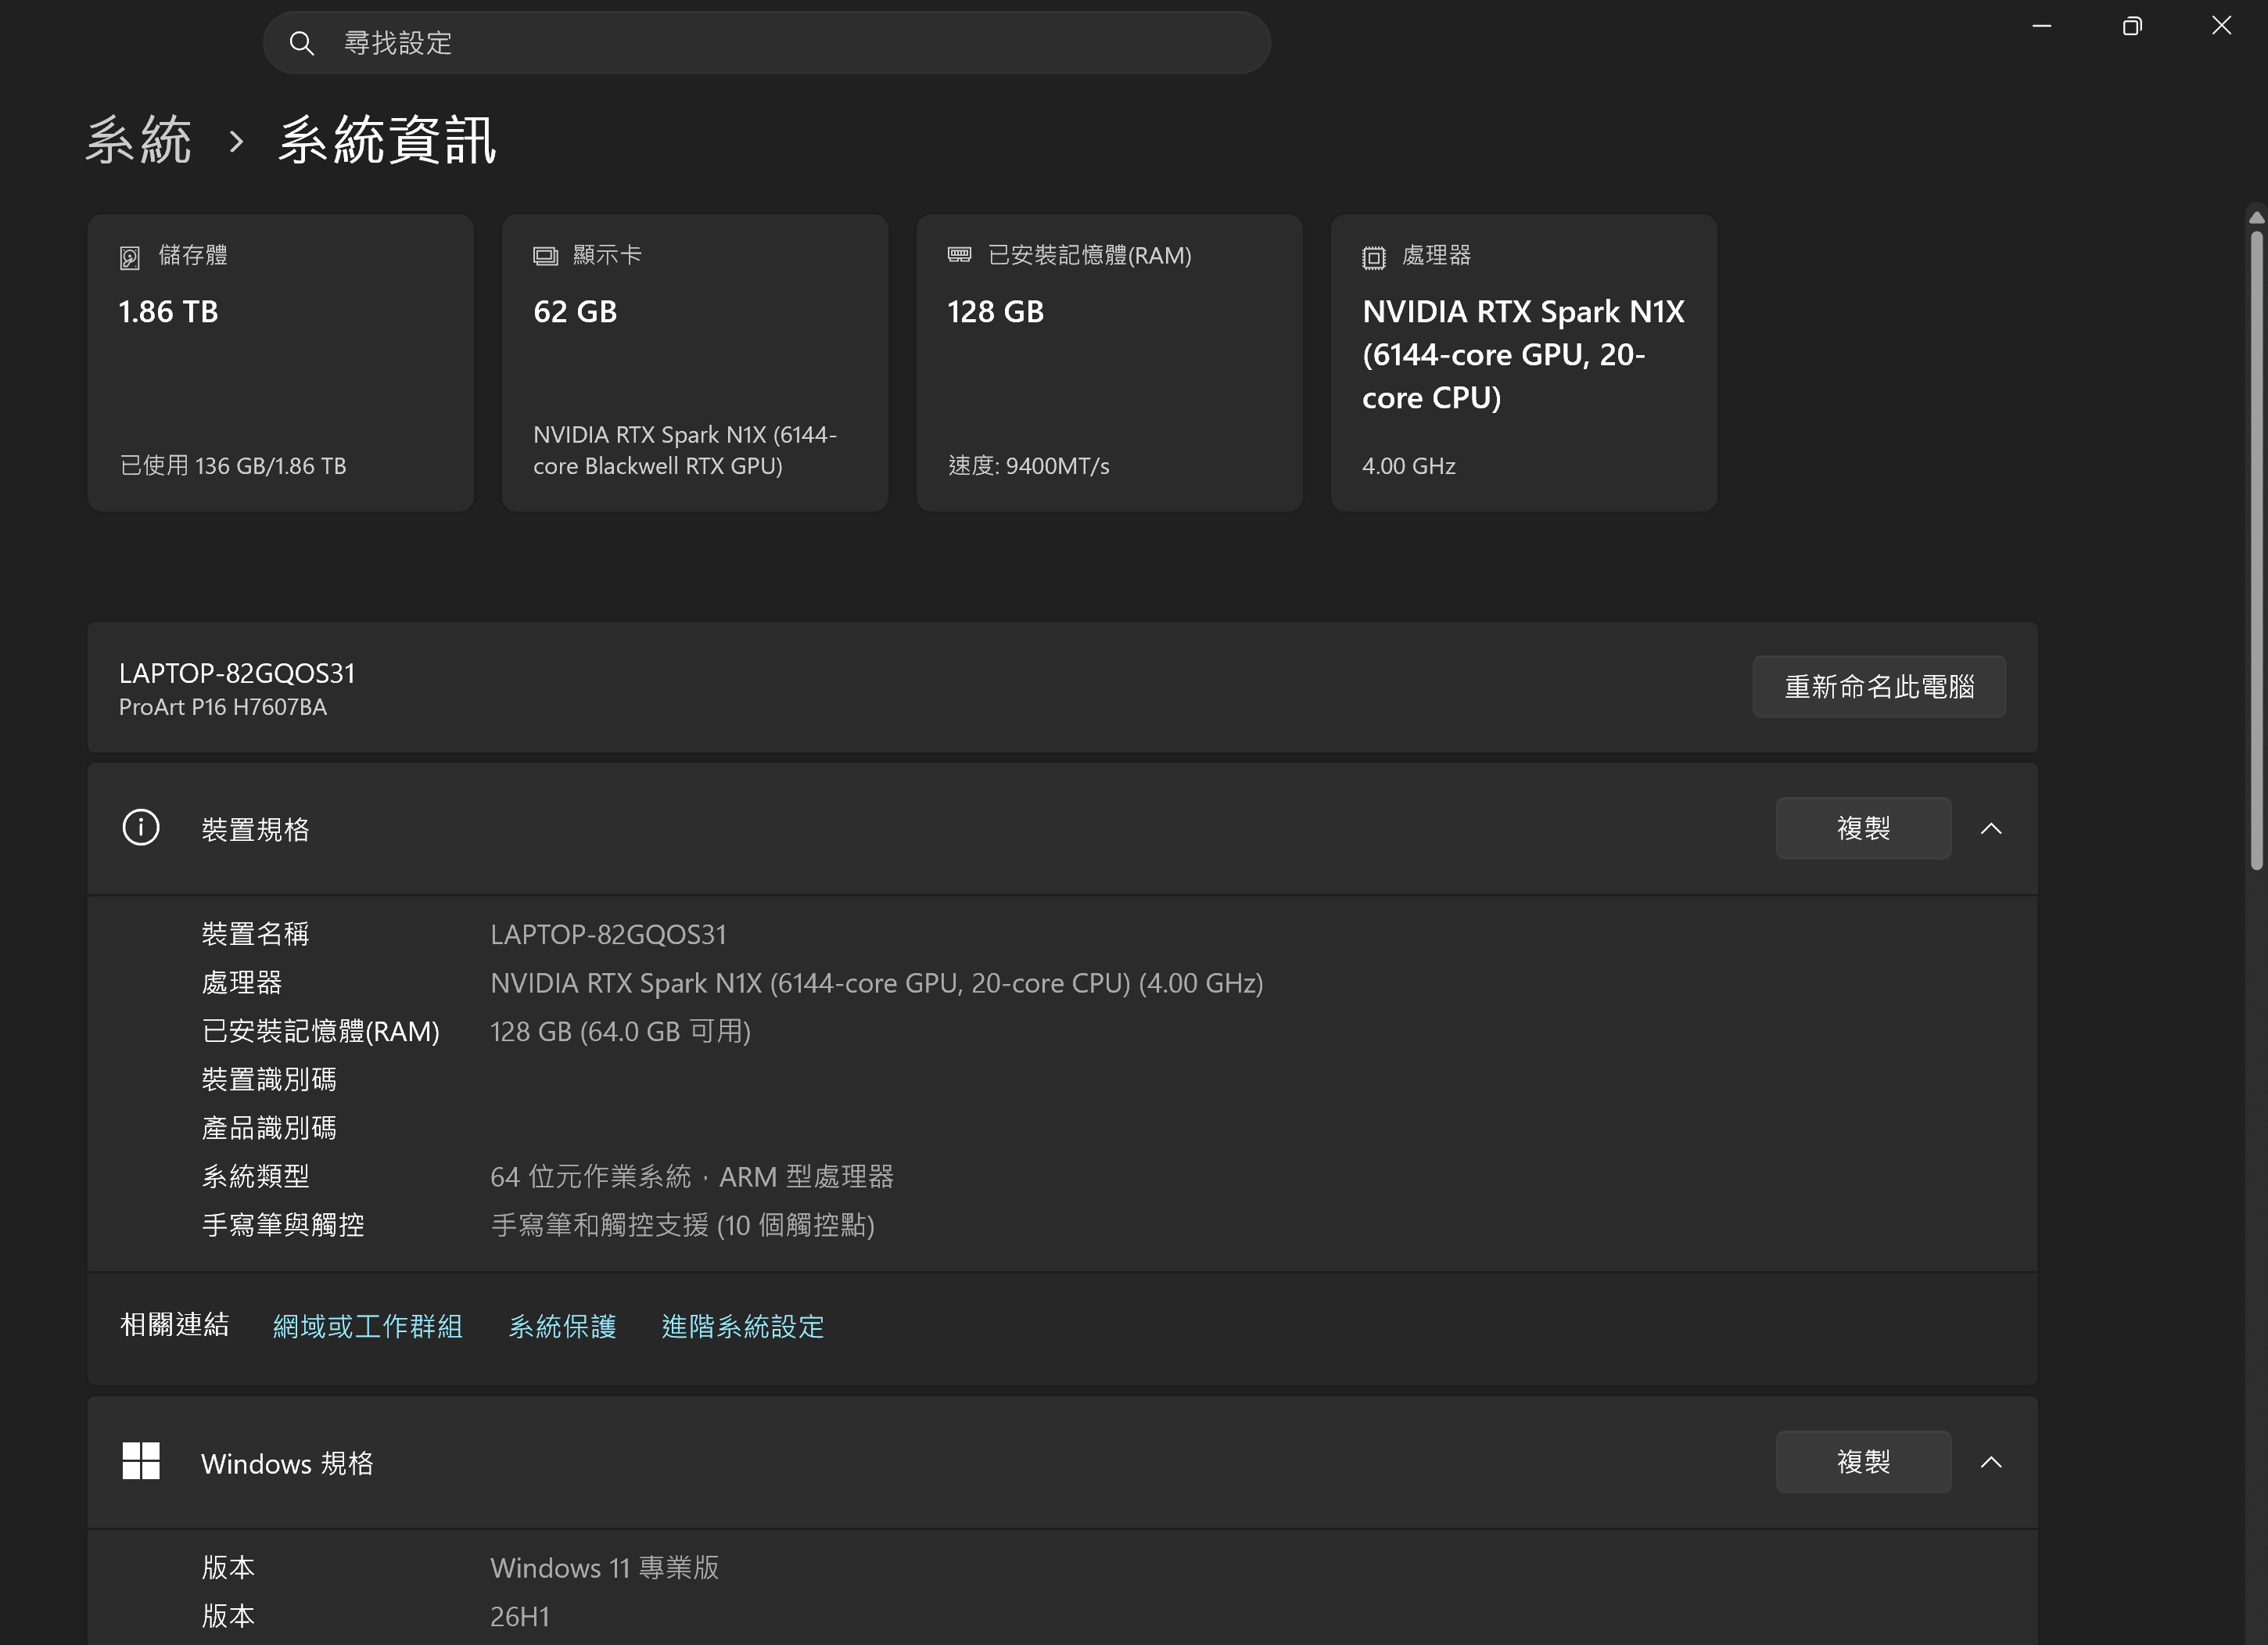Click the processor (處理器) chip icon
Screen dimensions: 2268x1645
point(1374,257)
